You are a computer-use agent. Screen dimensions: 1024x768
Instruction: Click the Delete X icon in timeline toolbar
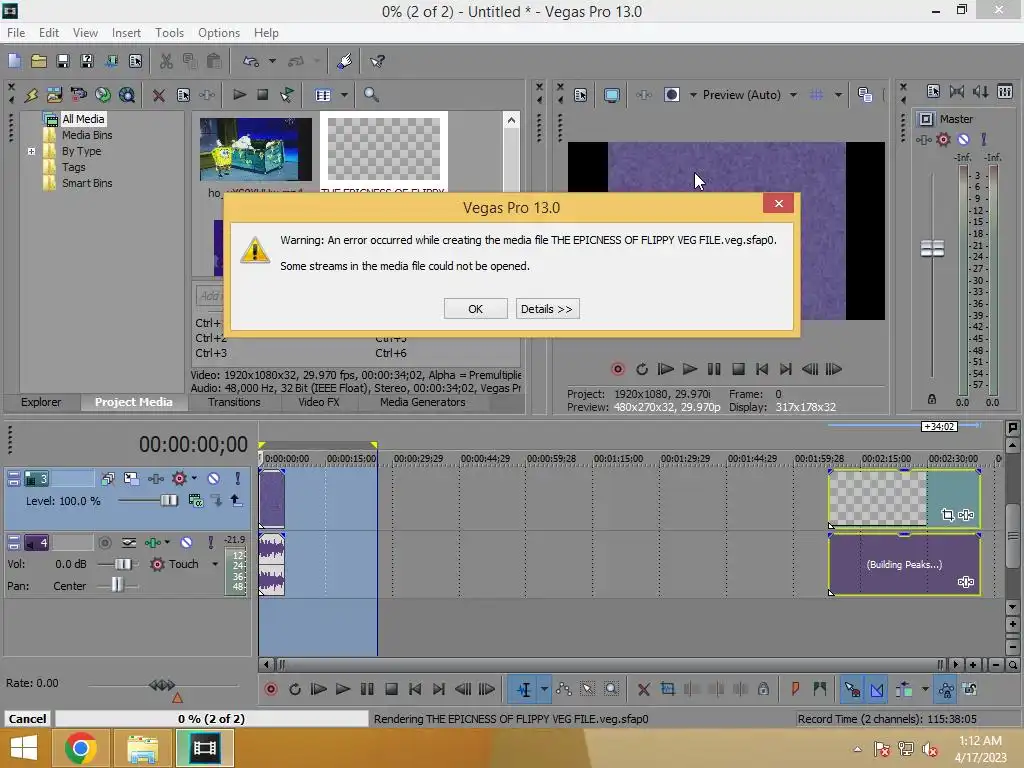(x=643, y=689)
